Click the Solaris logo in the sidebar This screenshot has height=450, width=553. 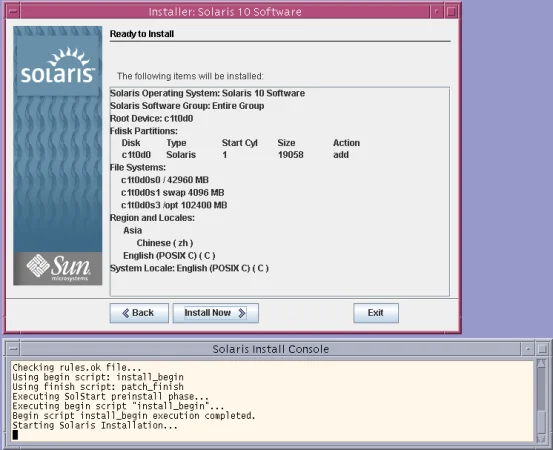57,66
